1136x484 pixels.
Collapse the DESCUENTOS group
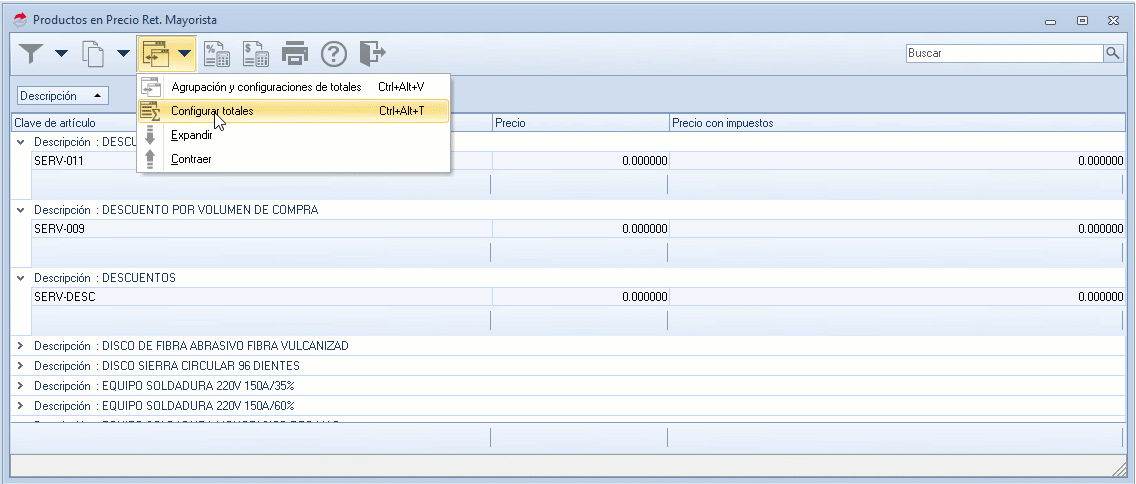(x=21, y=278)
